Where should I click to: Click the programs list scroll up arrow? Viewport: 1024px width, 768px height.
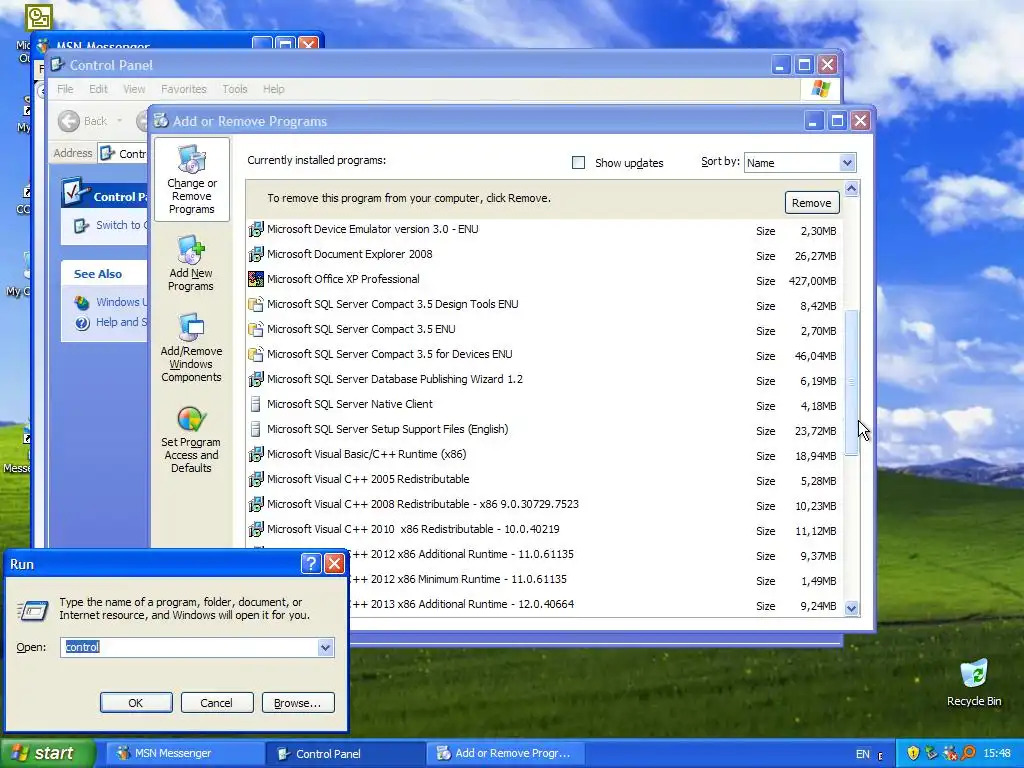coord(851,189)
